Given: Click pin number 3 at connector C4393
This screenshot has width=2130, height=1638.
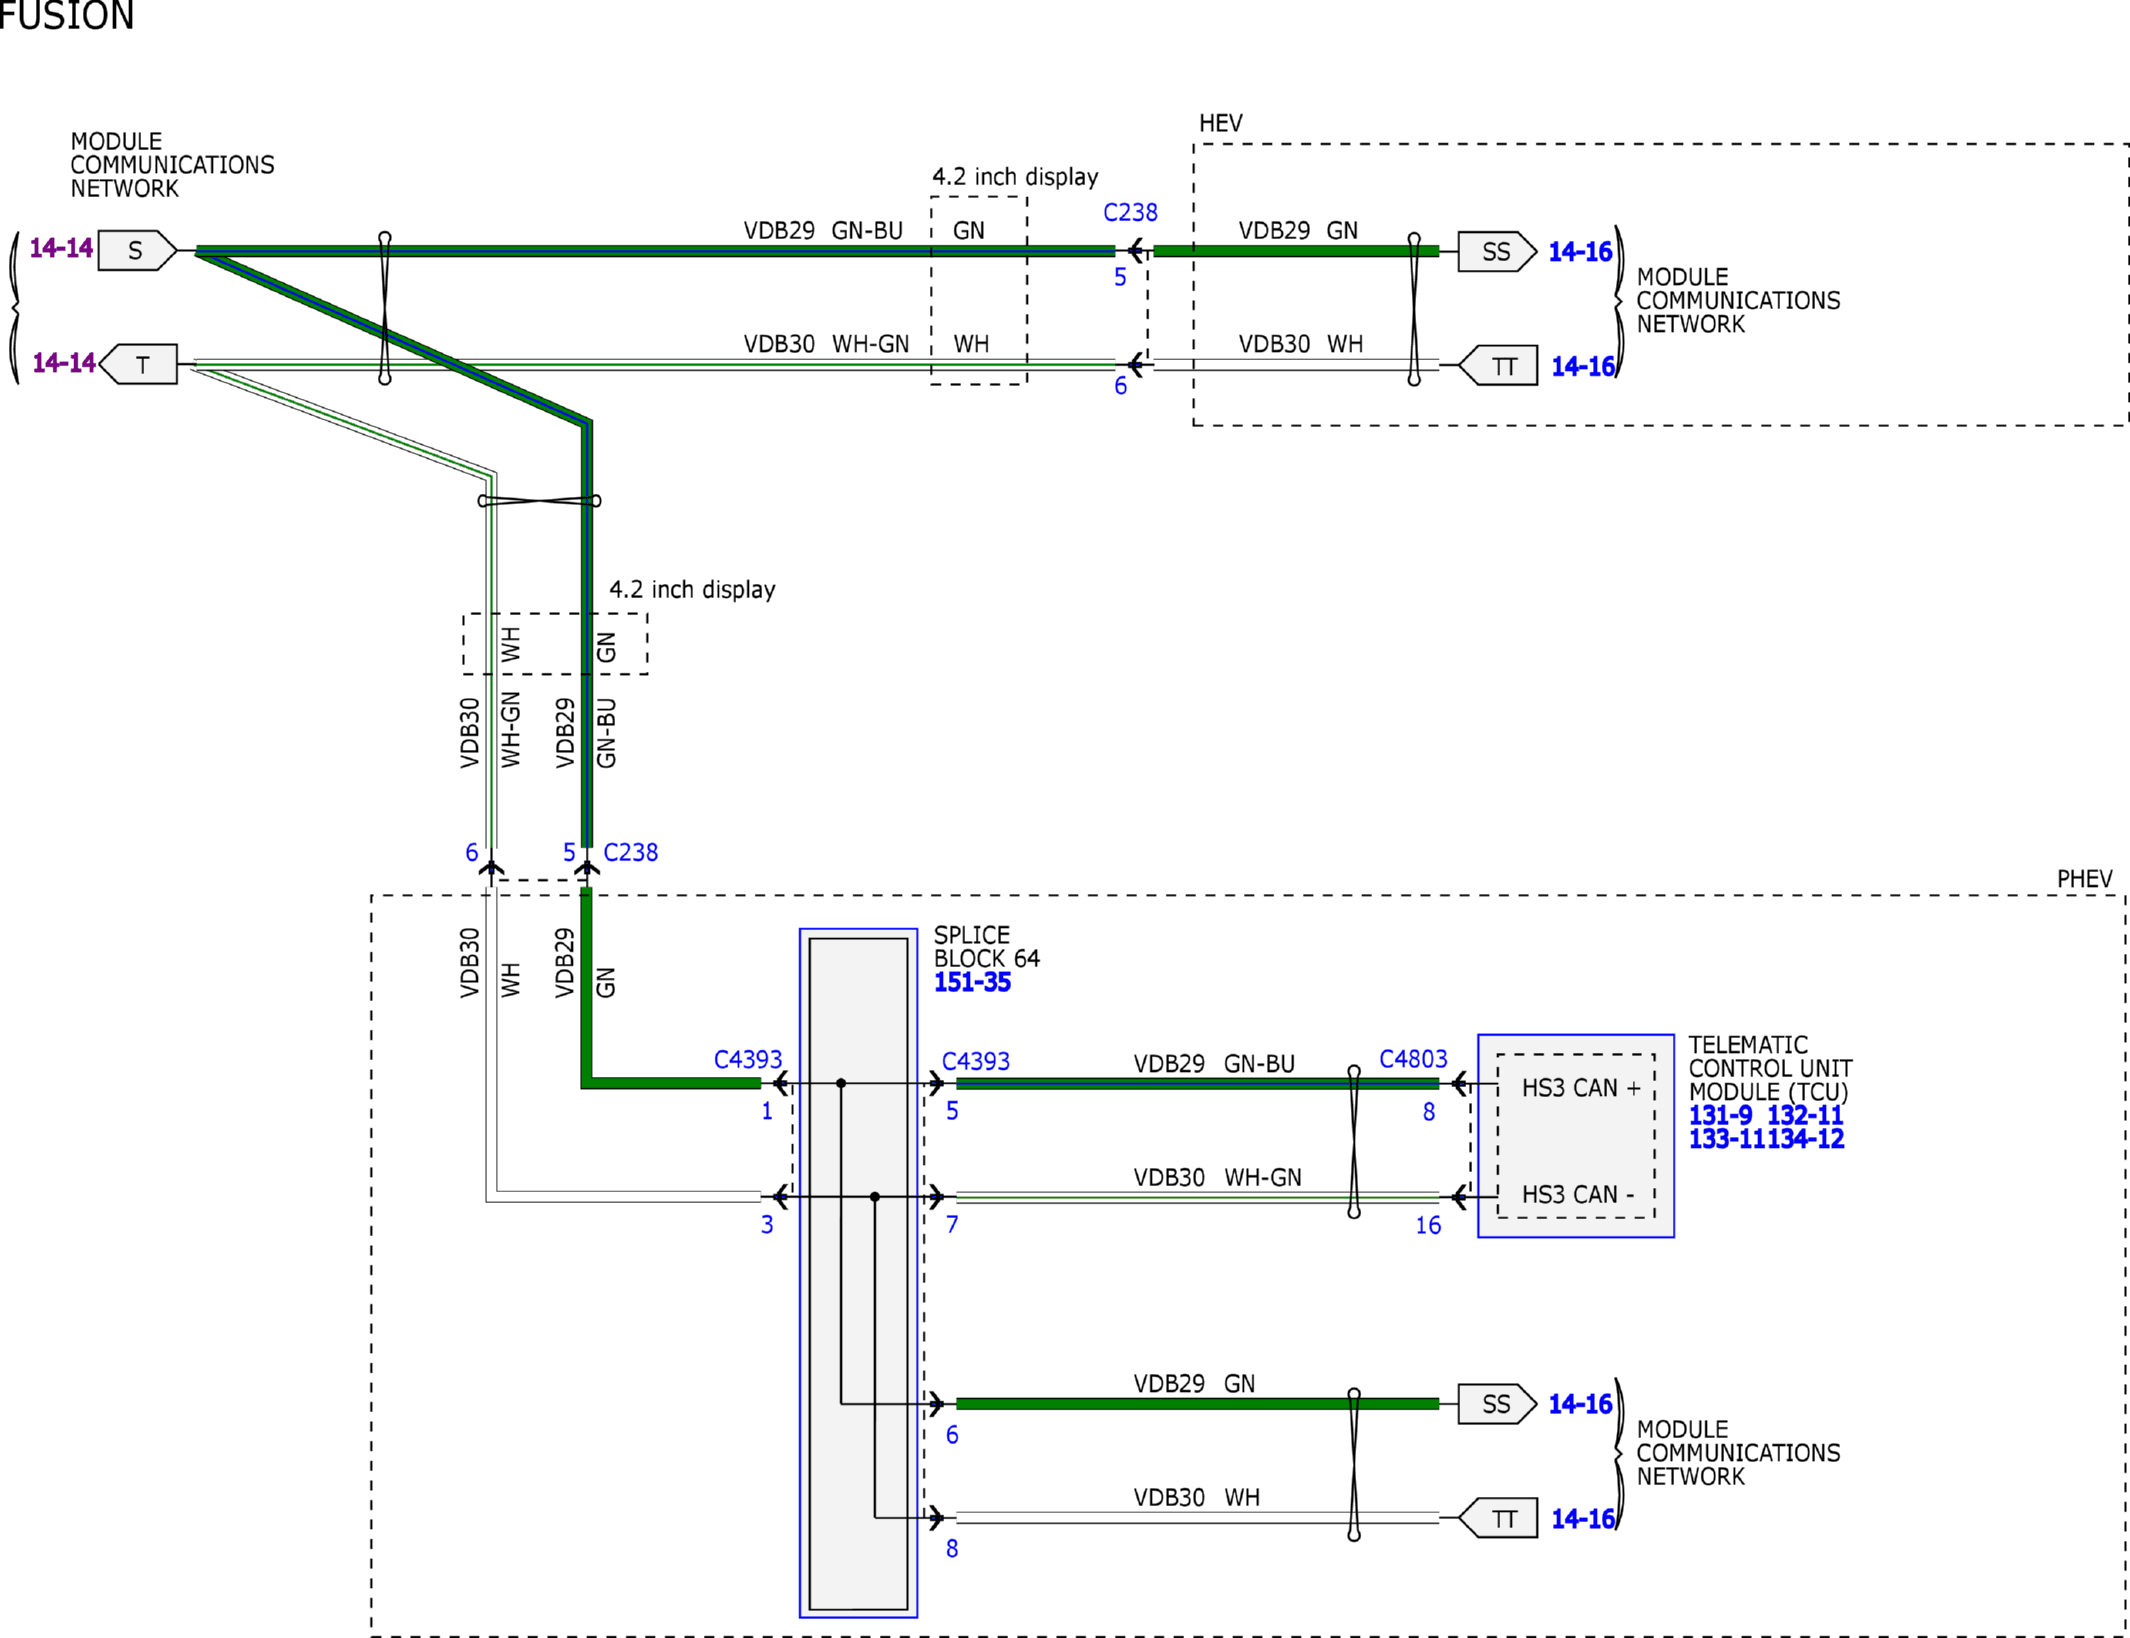Looking at the screenshot, I should pyautogui.click(x=767, y=1226).
